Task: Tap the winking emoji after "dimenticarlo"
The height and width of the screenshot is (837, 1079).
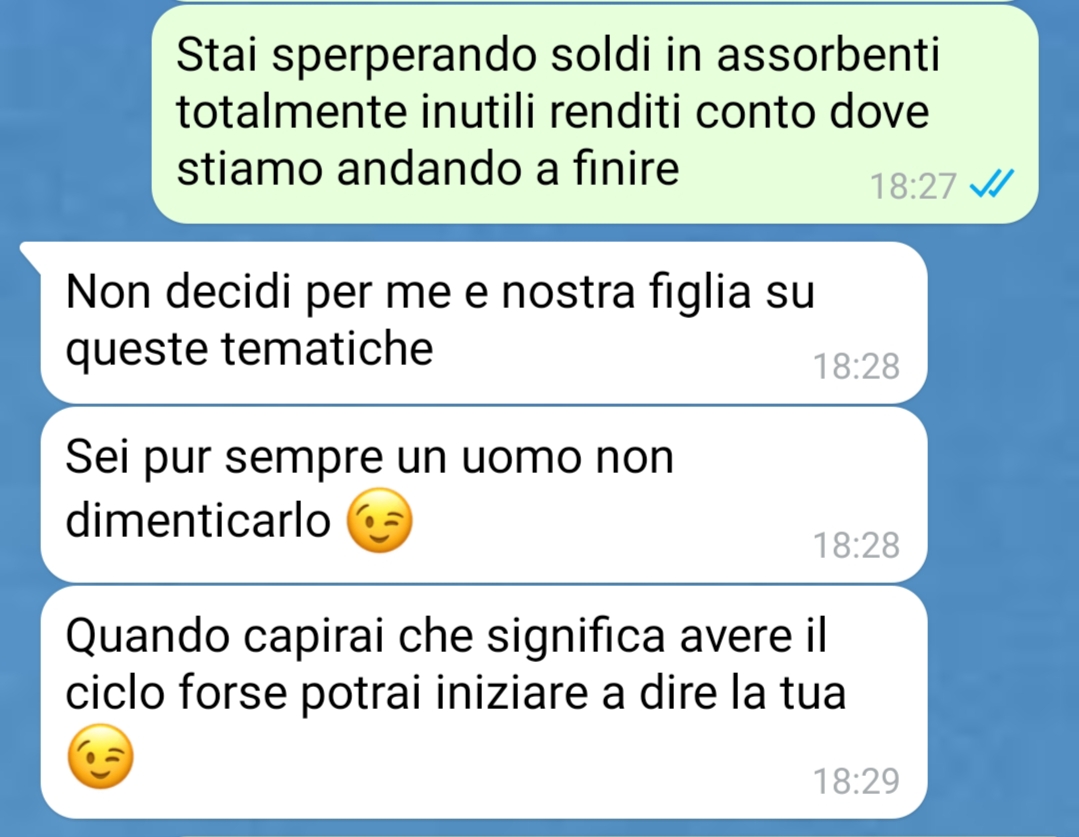Action: 379,520
